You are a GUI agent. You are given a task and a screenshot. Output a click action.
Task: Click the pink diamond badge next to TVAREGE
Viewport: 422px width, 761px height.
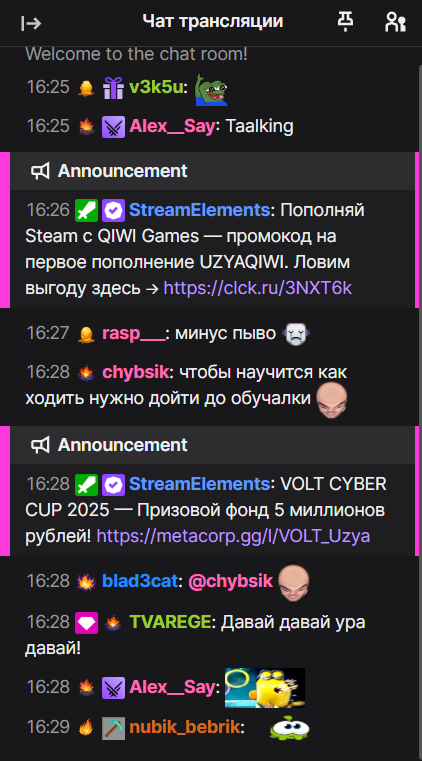(x=86, y=623)
